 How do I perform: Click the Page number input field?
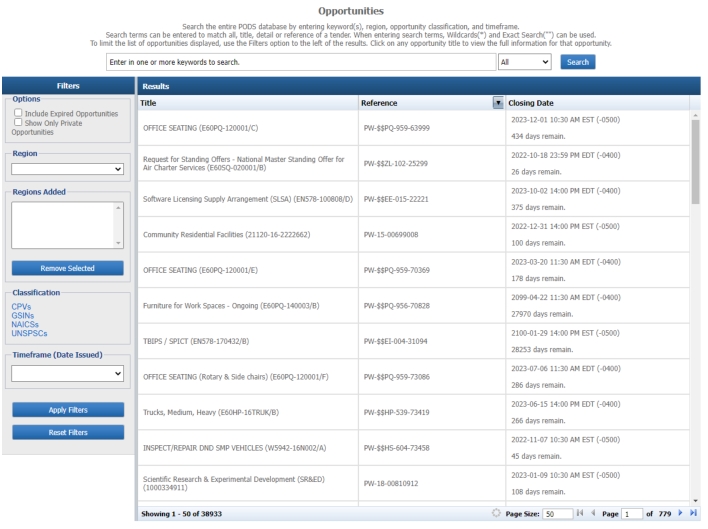point(632,514)
